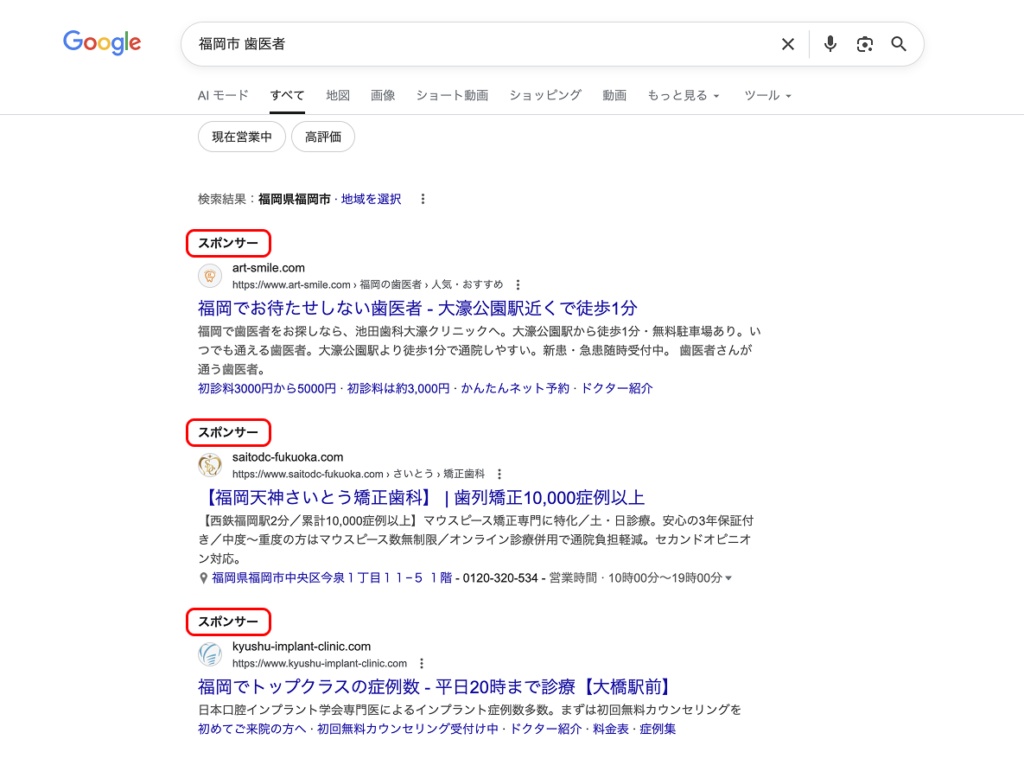Click the kyushu-implant-clinic.com favicon
The width and height of the screenshot is (1024, 765).
210,655
